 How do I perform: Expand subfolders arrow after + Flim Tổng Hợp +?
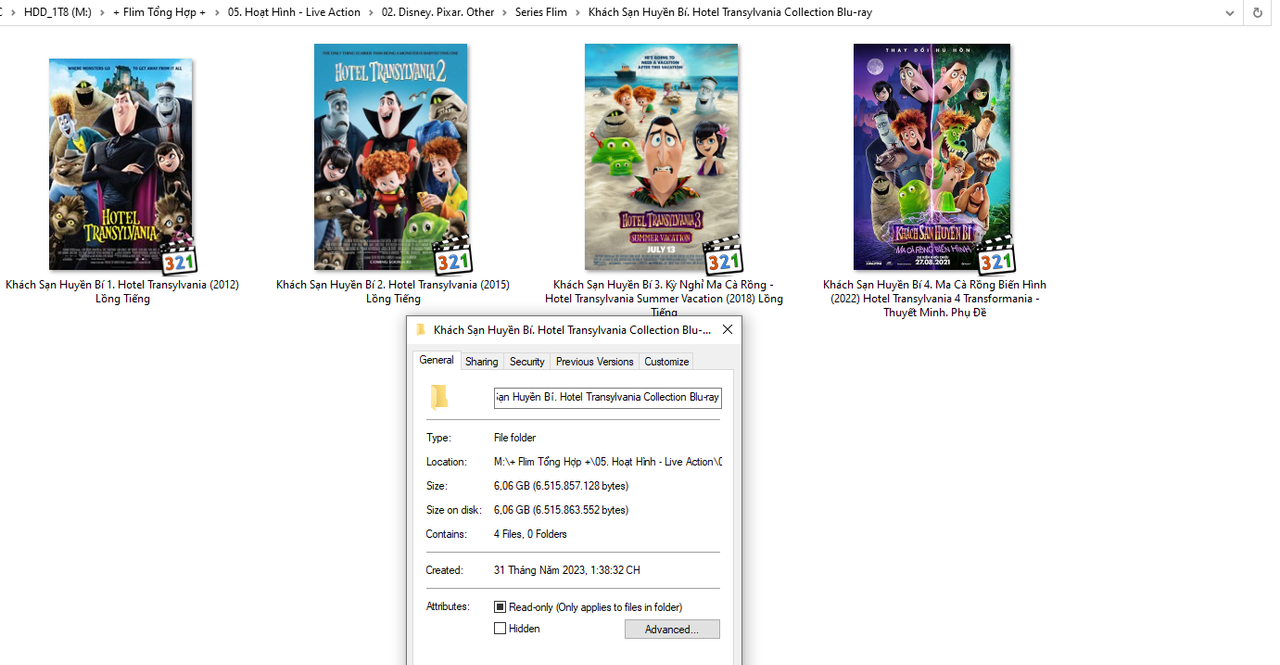click(217, 12)
